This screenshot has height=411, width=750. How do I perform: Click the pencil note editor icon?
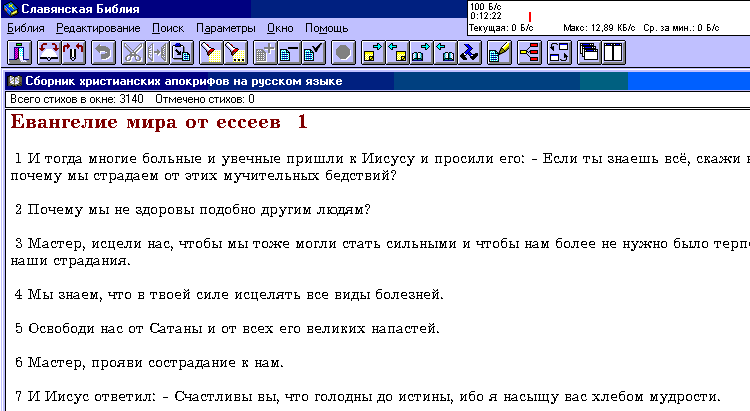[498, 50]
